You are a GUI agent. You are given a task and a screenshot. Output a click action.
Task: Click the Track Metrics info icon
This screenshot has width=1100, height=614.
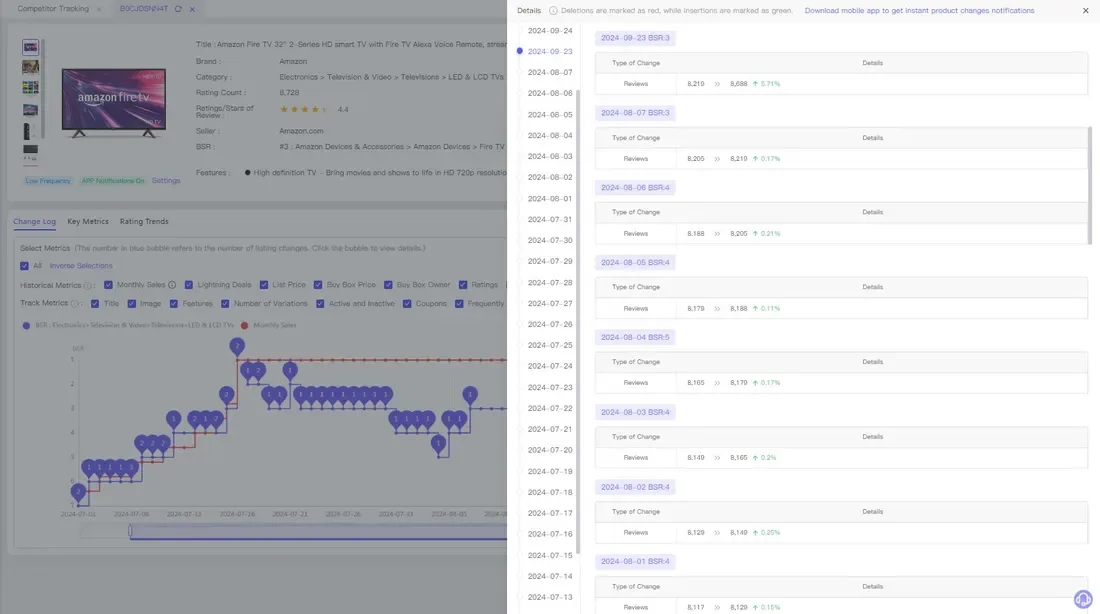click(x=74, y=303)
